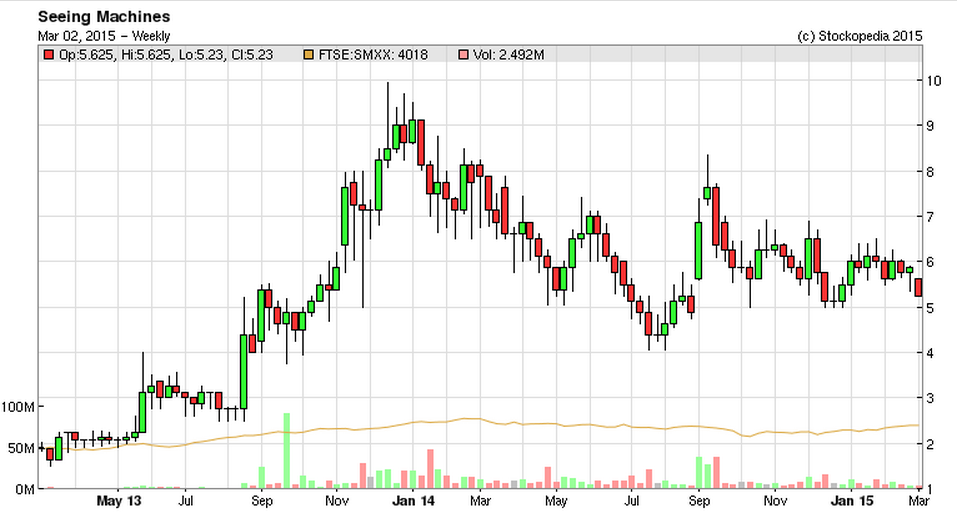Click the 'Mar' label after Jan 14
The height and width of the screenshot is (524, 957).
[x=480, y=501]
